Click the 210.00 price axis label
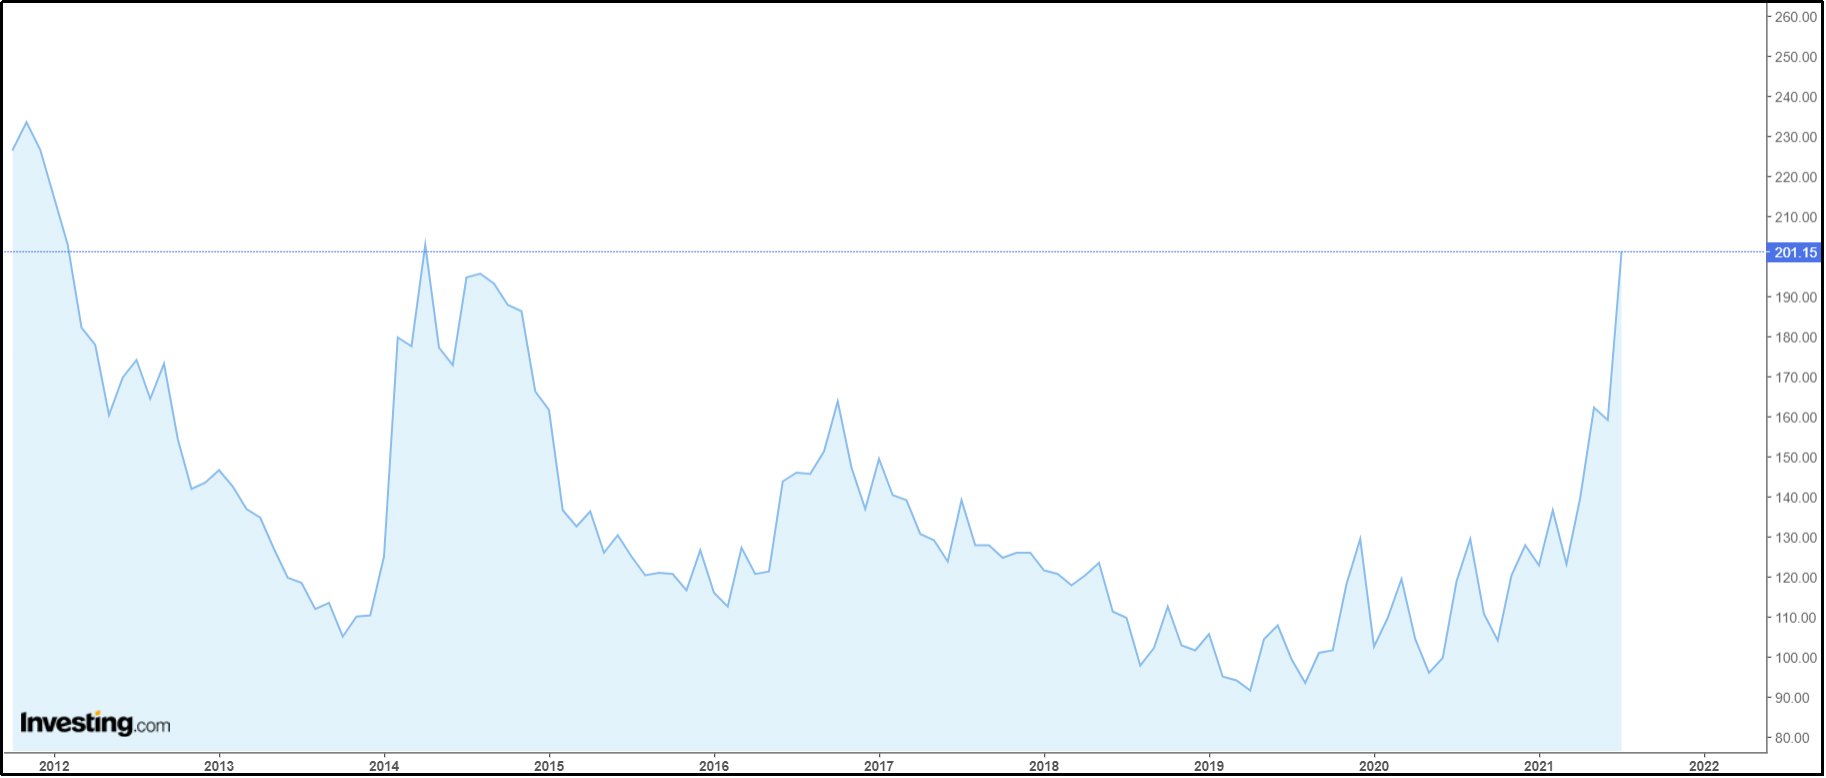Image resolution: width=1826 pixels, height=778 pixels. click(1796, 217)
